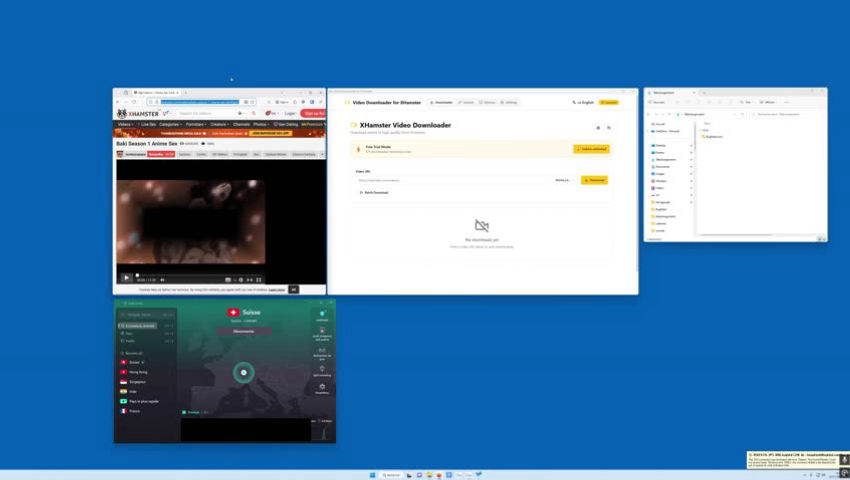Open the Channels menu item
The height and width of the screenshot is (480, 850).
point(242,124)
